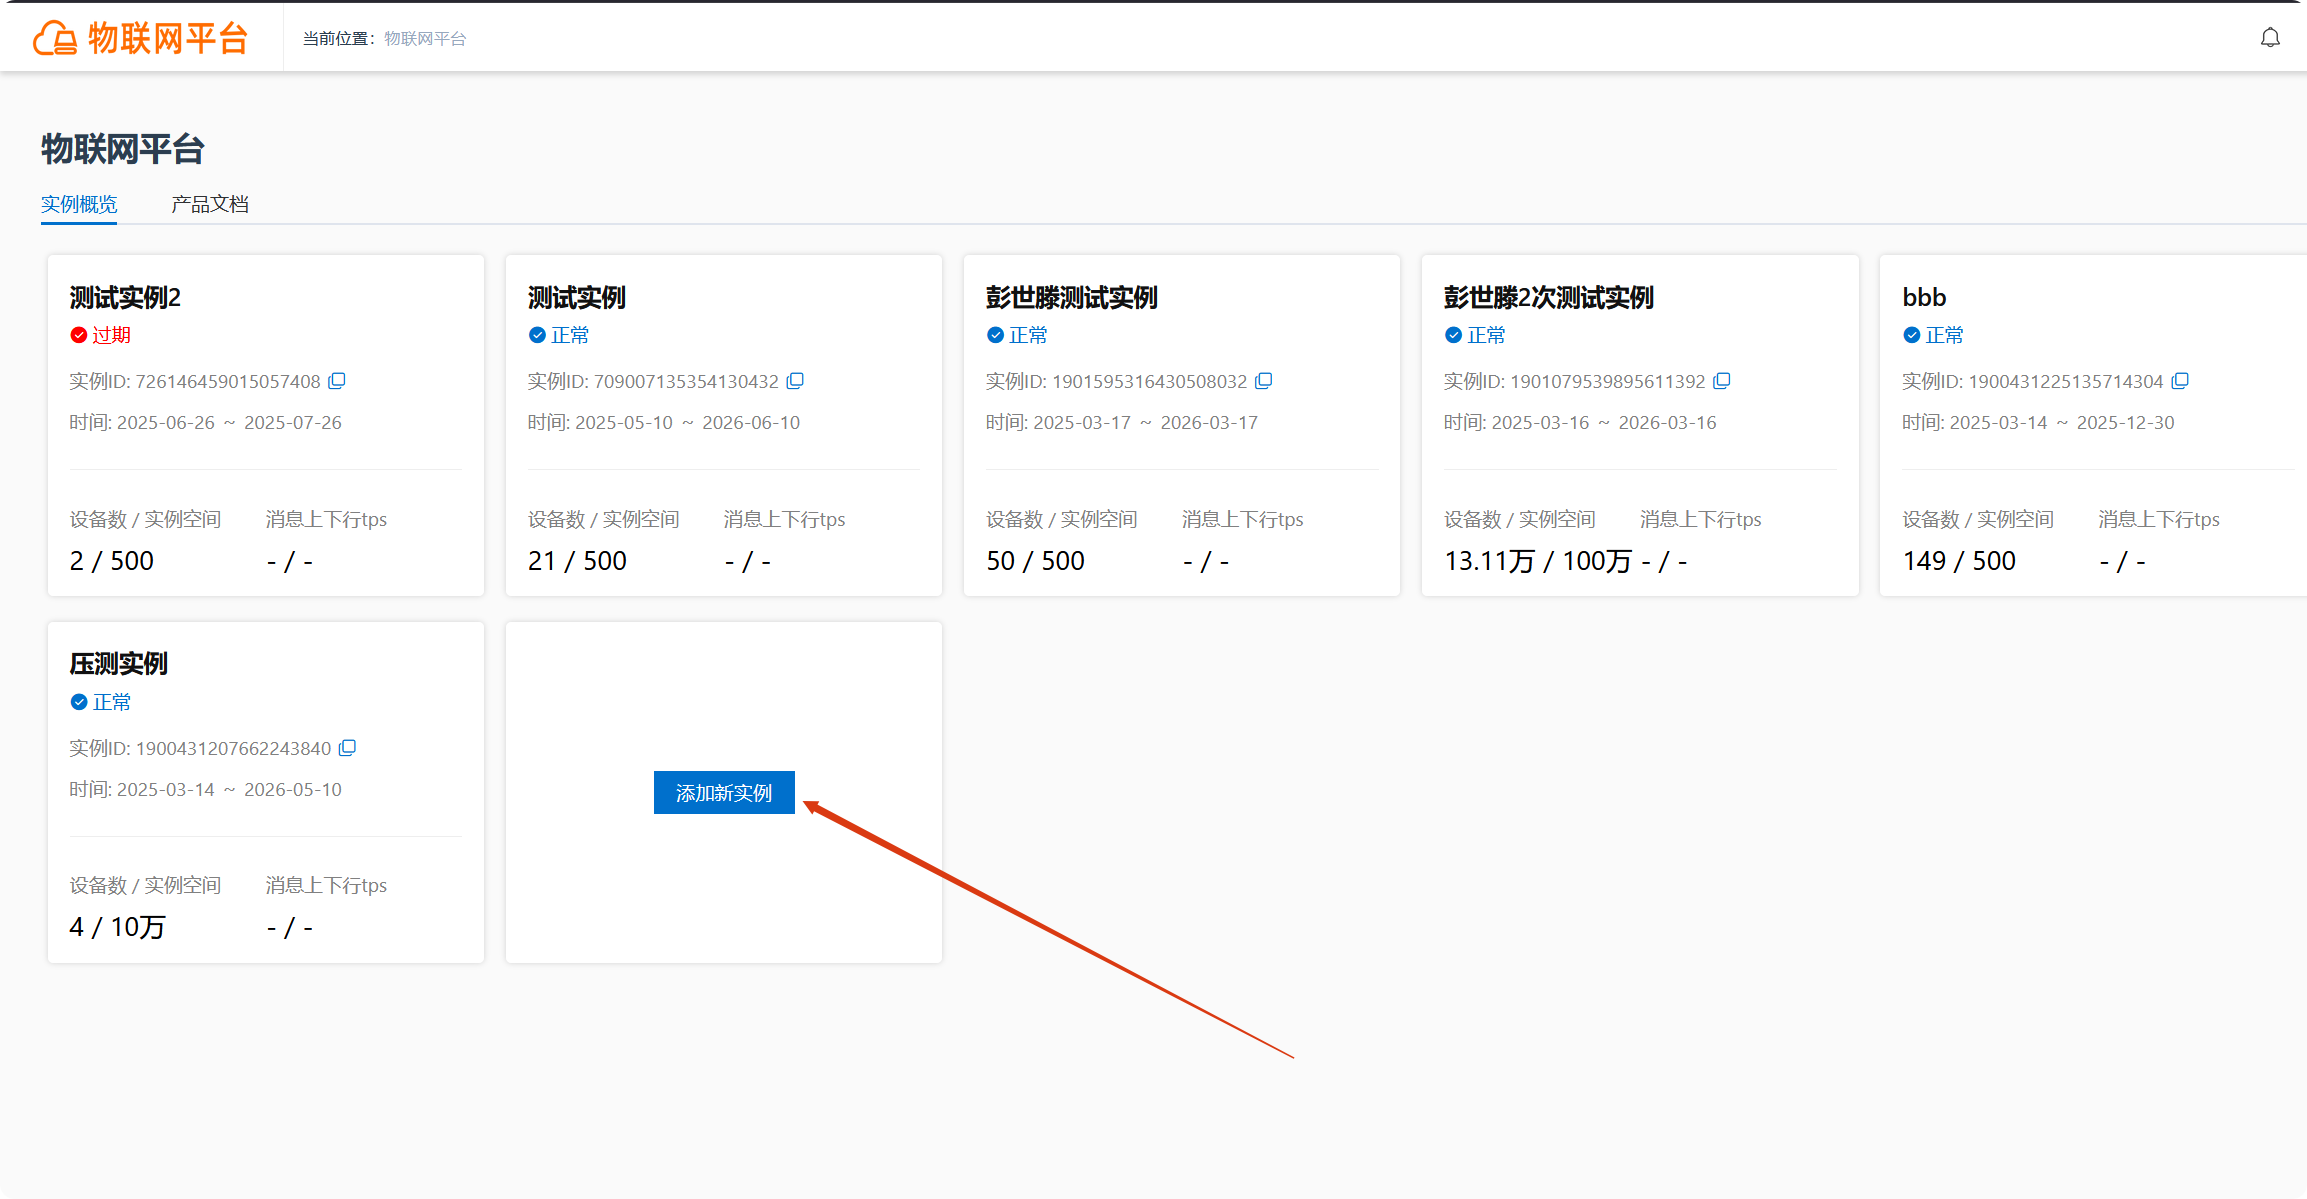Viewport: 2307px width, 1199px height.
Task: Copy instance ID of 彭世滕2次测试实例
Action: 1722,381
